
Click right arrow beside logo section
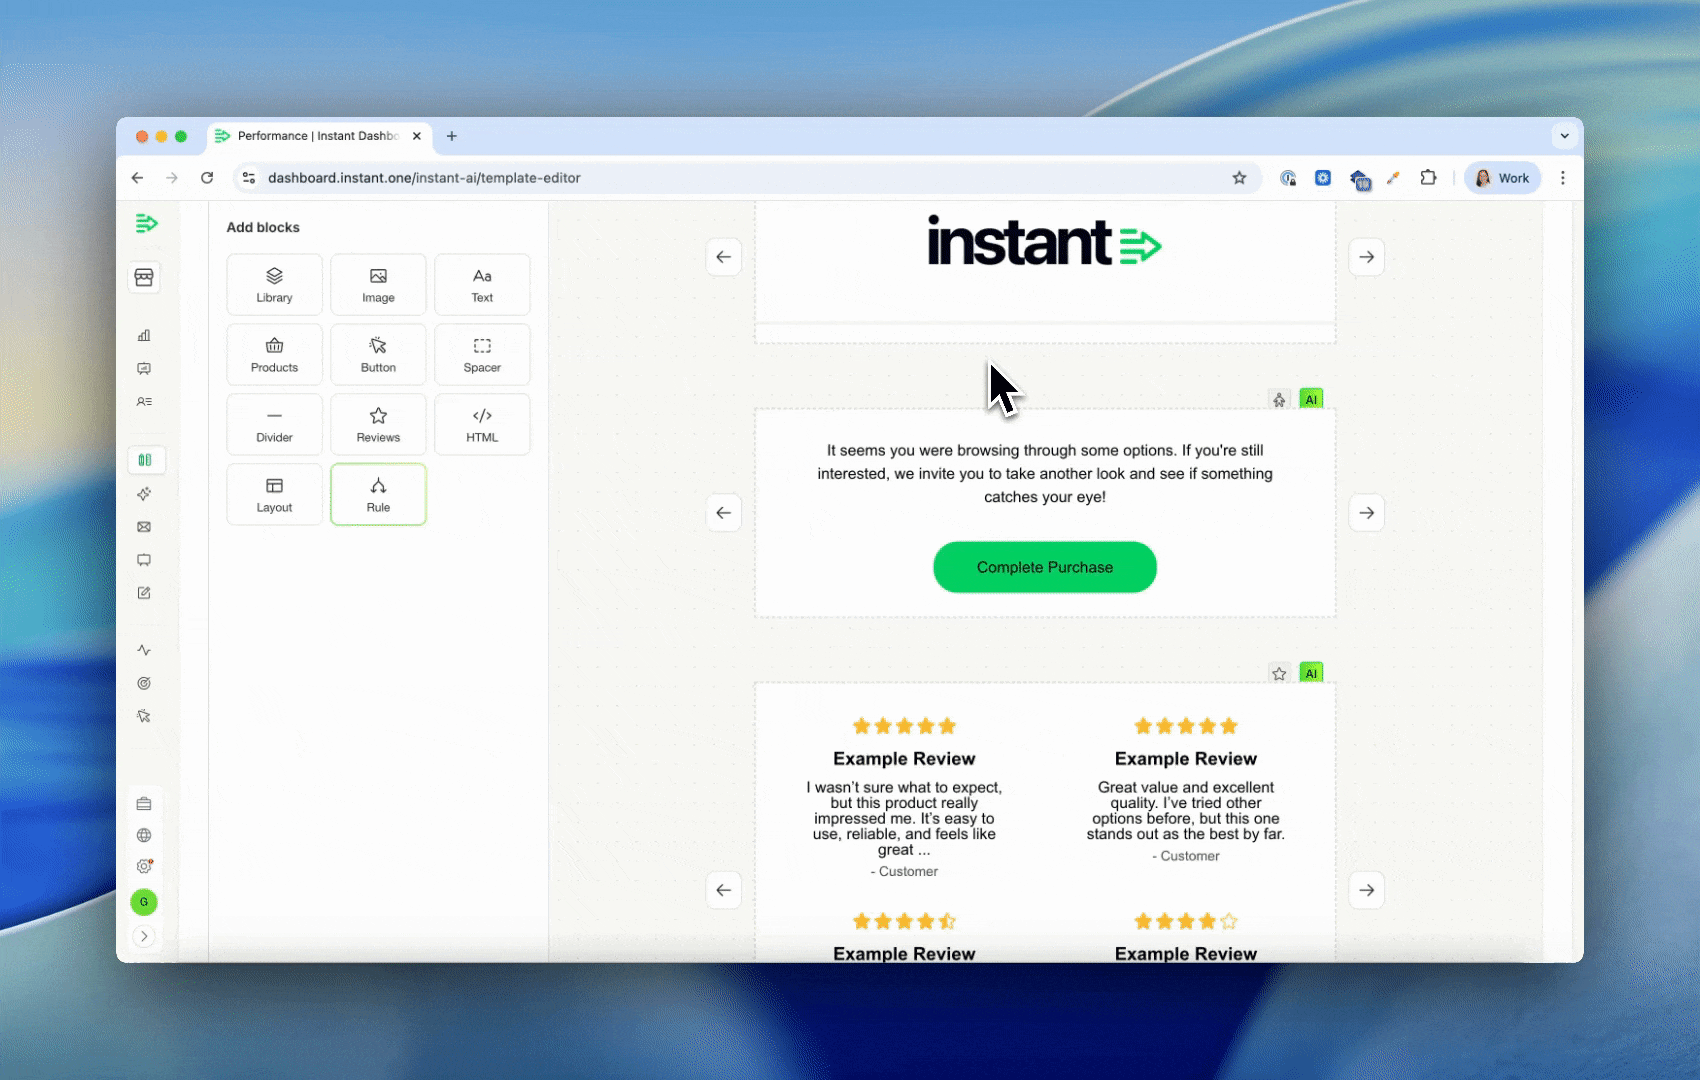[x=1366, y=257]
